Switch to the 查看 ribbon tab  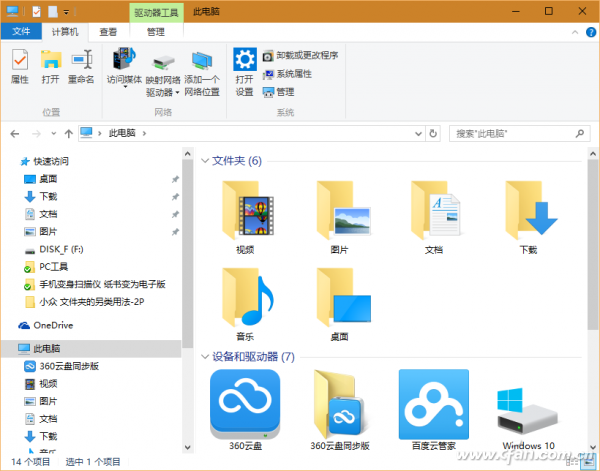[108, 32]
